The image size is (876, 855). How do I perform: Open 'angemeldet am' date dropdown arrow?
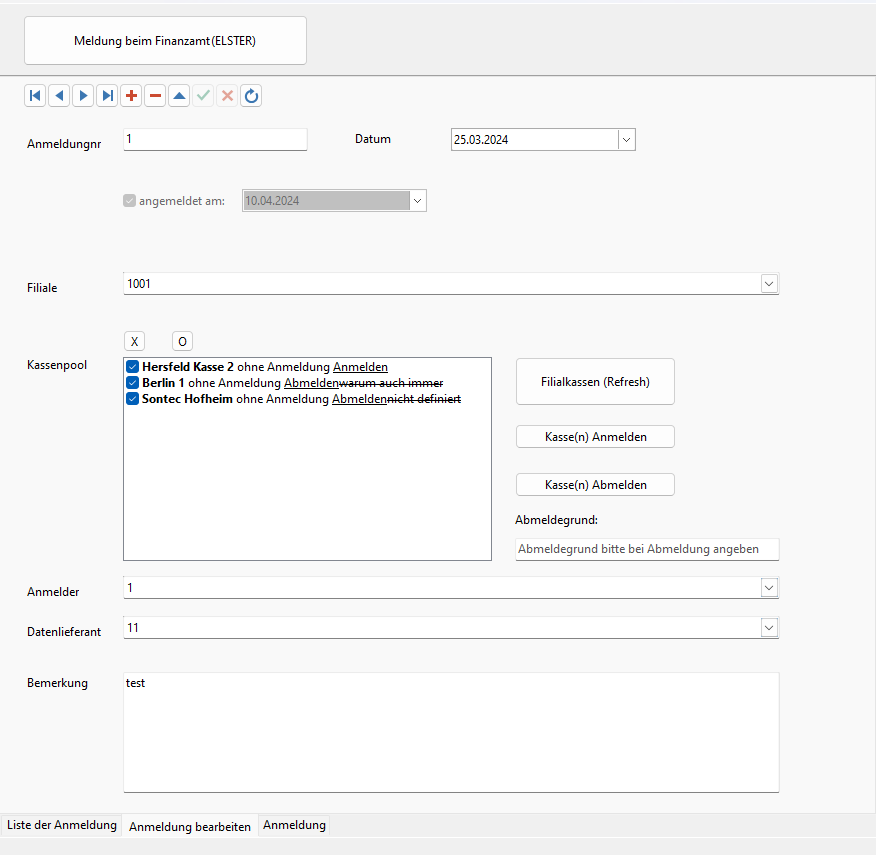coord(417,201)
